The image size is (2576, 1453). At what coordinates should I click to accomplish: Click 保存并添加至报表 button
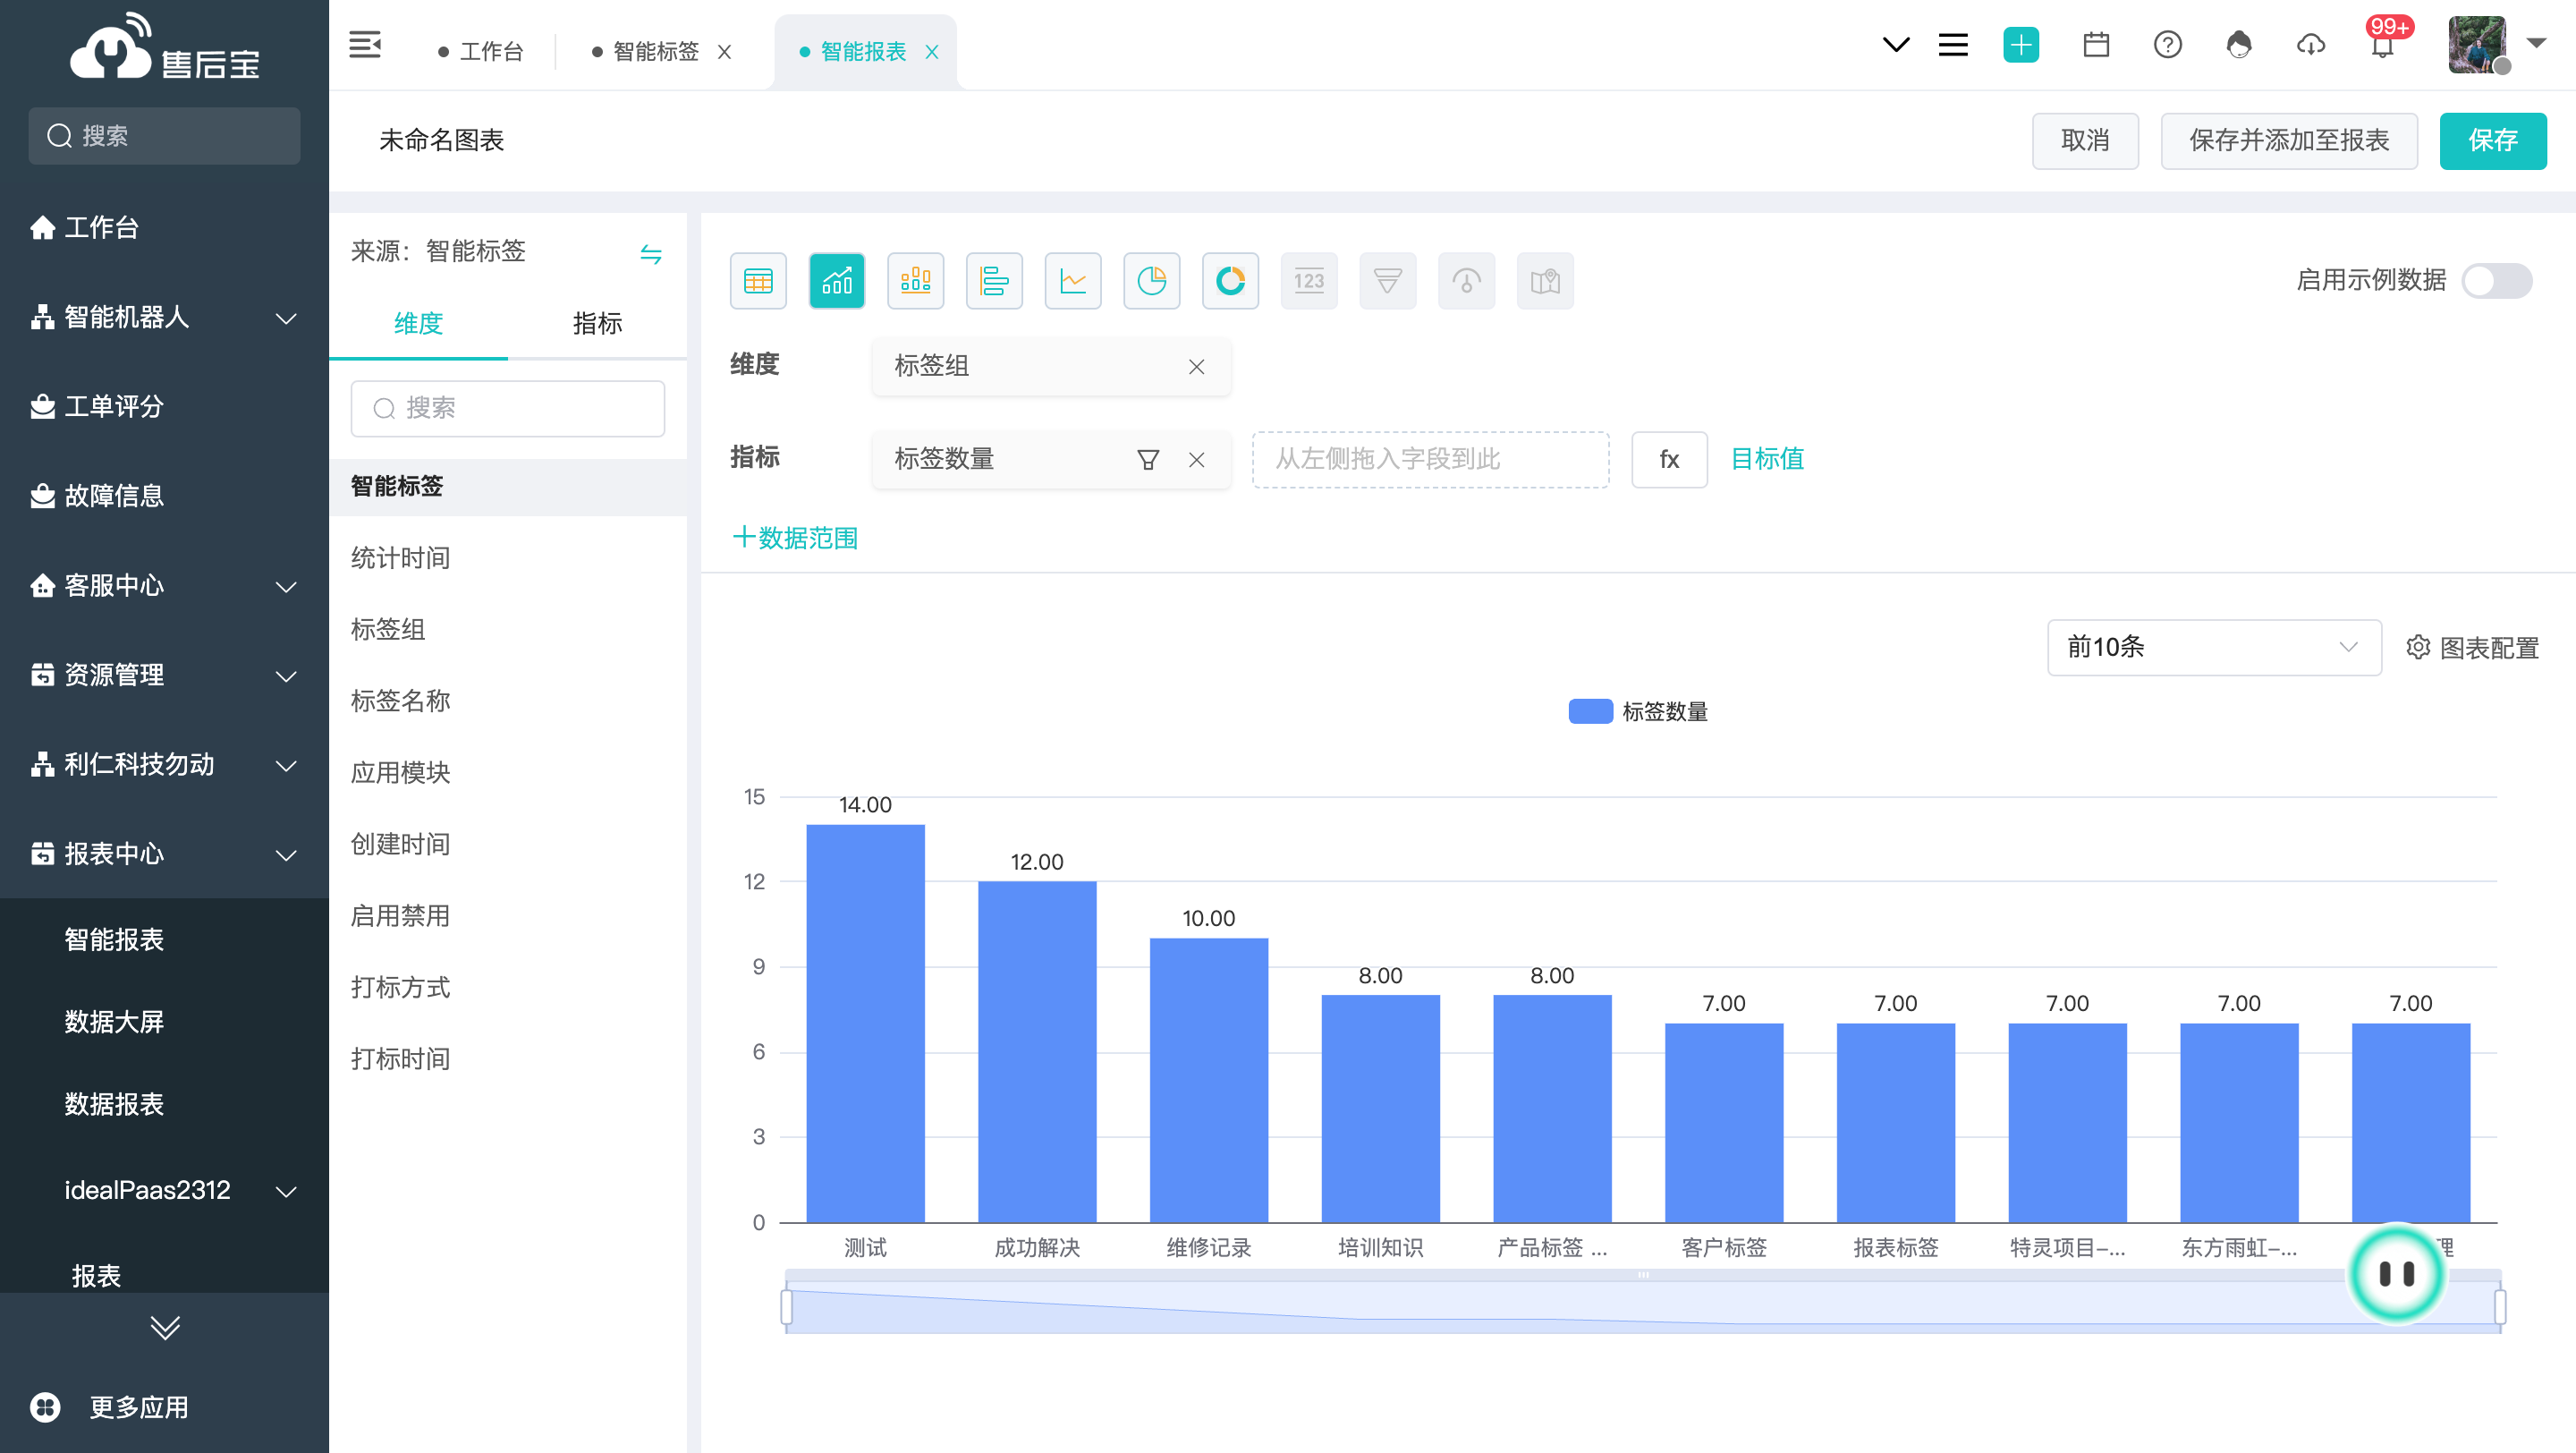(x=2289, y=141)
